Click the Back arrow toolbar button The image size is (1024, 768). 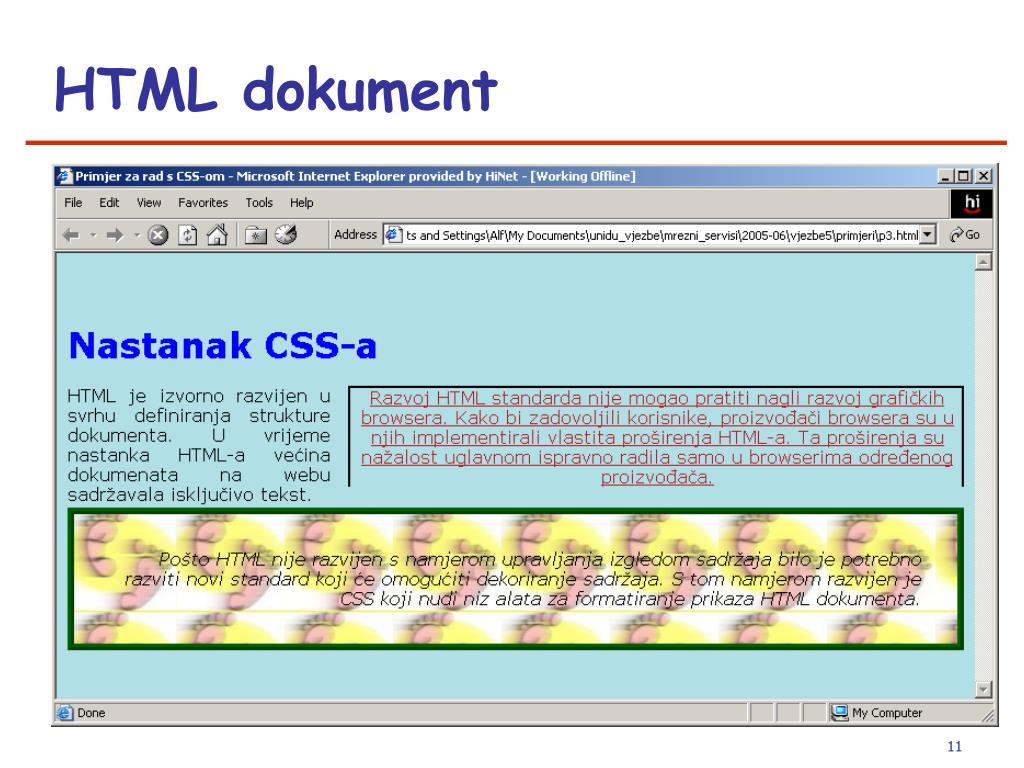(71, 235)
